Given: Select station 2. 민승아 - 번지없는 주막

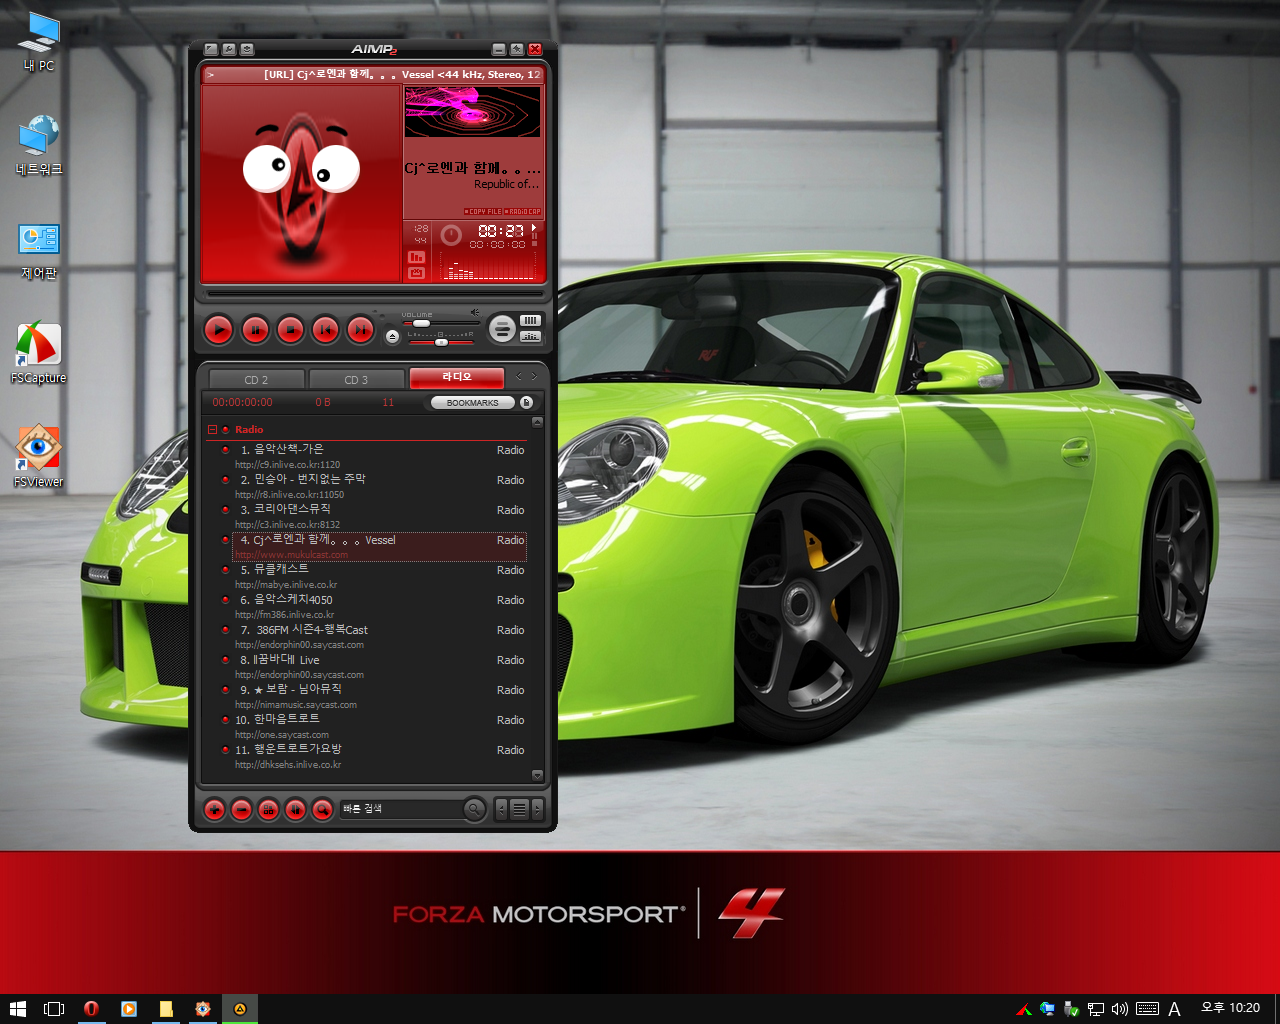Looking at the screenshot, I should coord(378,486).
